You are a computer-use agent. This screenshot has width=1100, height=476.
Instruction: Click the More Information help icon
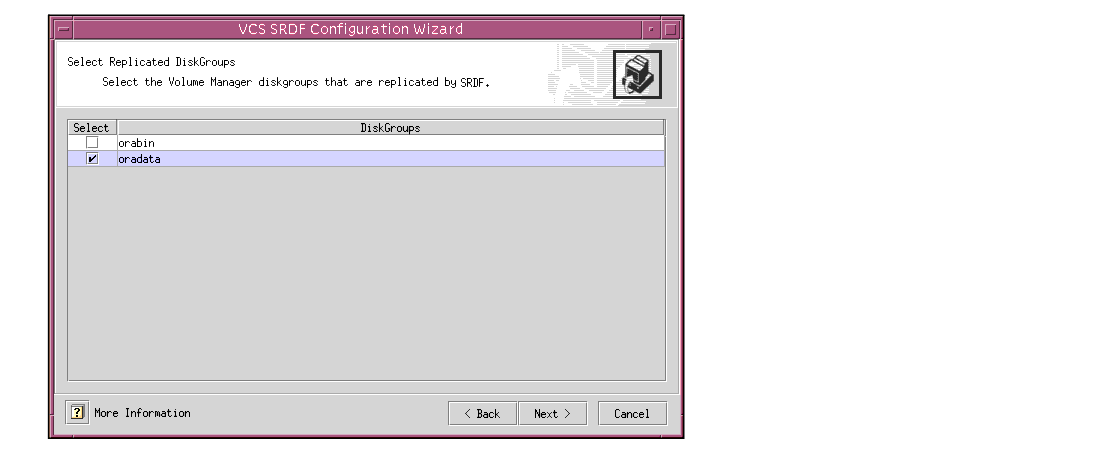tap(77, 412)
